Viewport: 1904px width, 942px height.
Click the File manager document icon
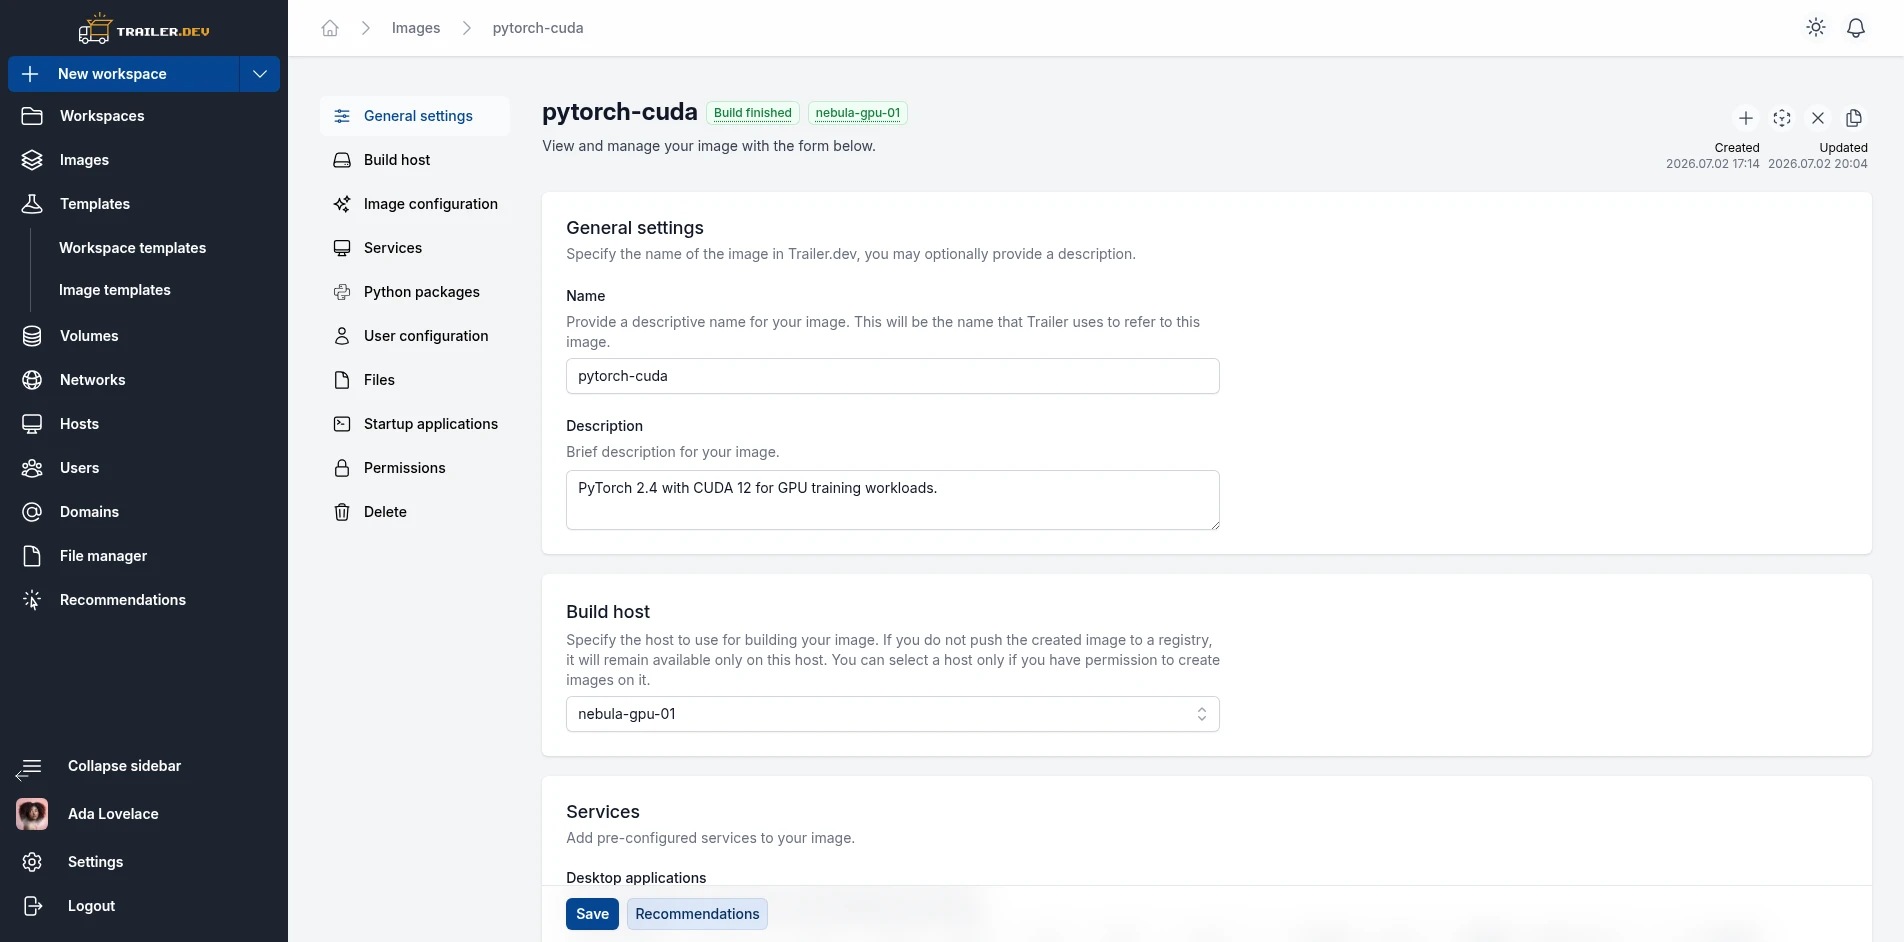[32, 556]
